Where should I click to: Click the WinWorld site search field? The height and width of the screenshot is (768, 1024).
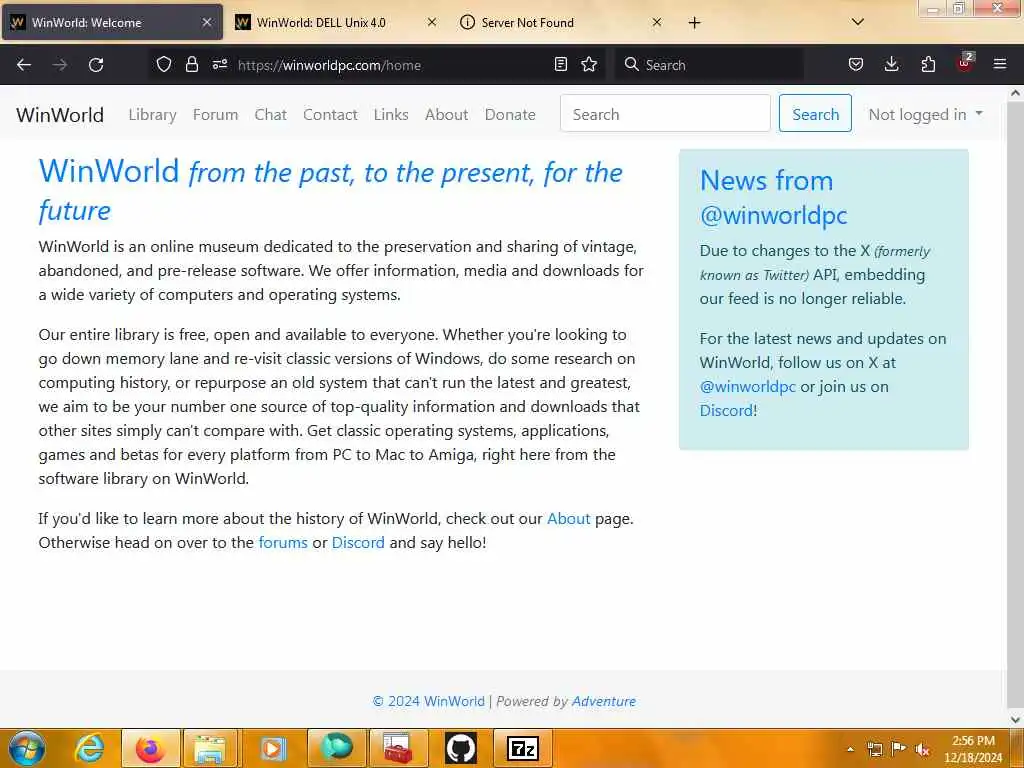click(665, 114)
